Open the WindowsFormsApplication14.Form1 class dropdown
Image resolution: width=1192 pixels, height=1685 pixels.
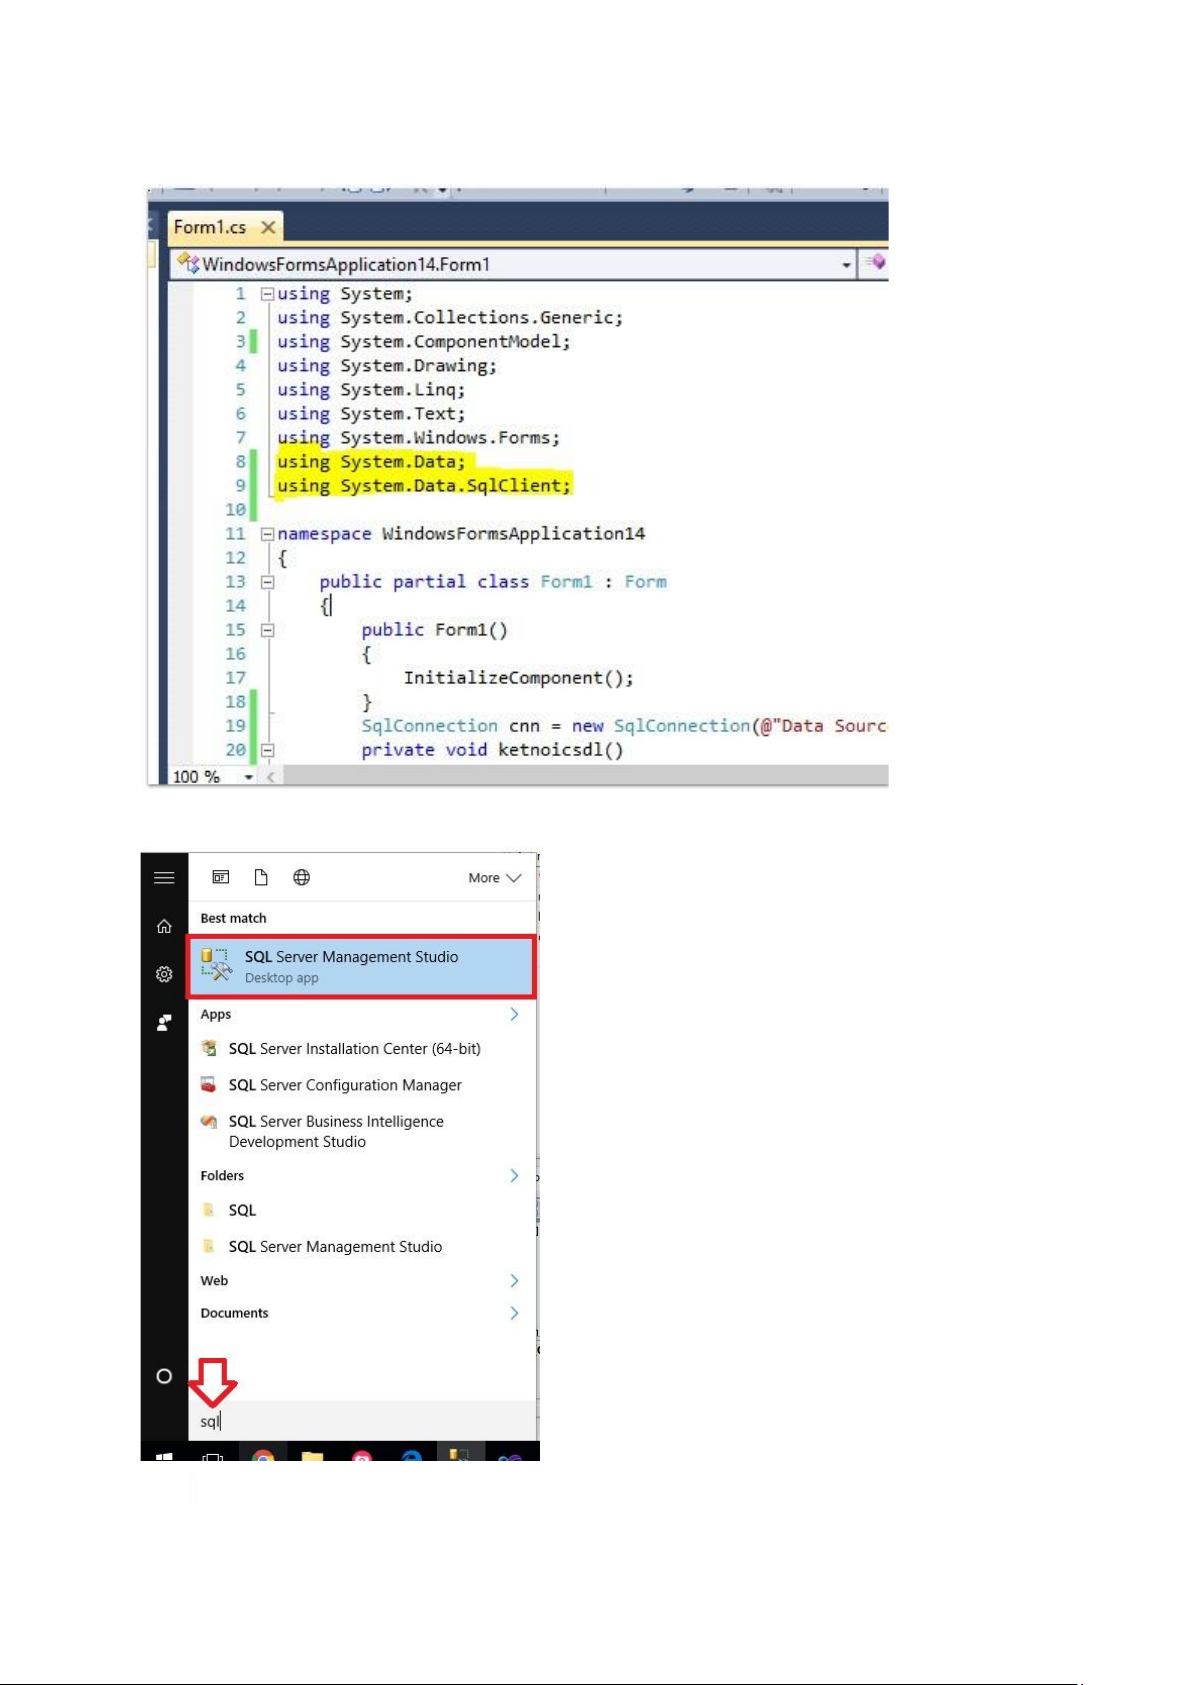[x=847, y=265]
